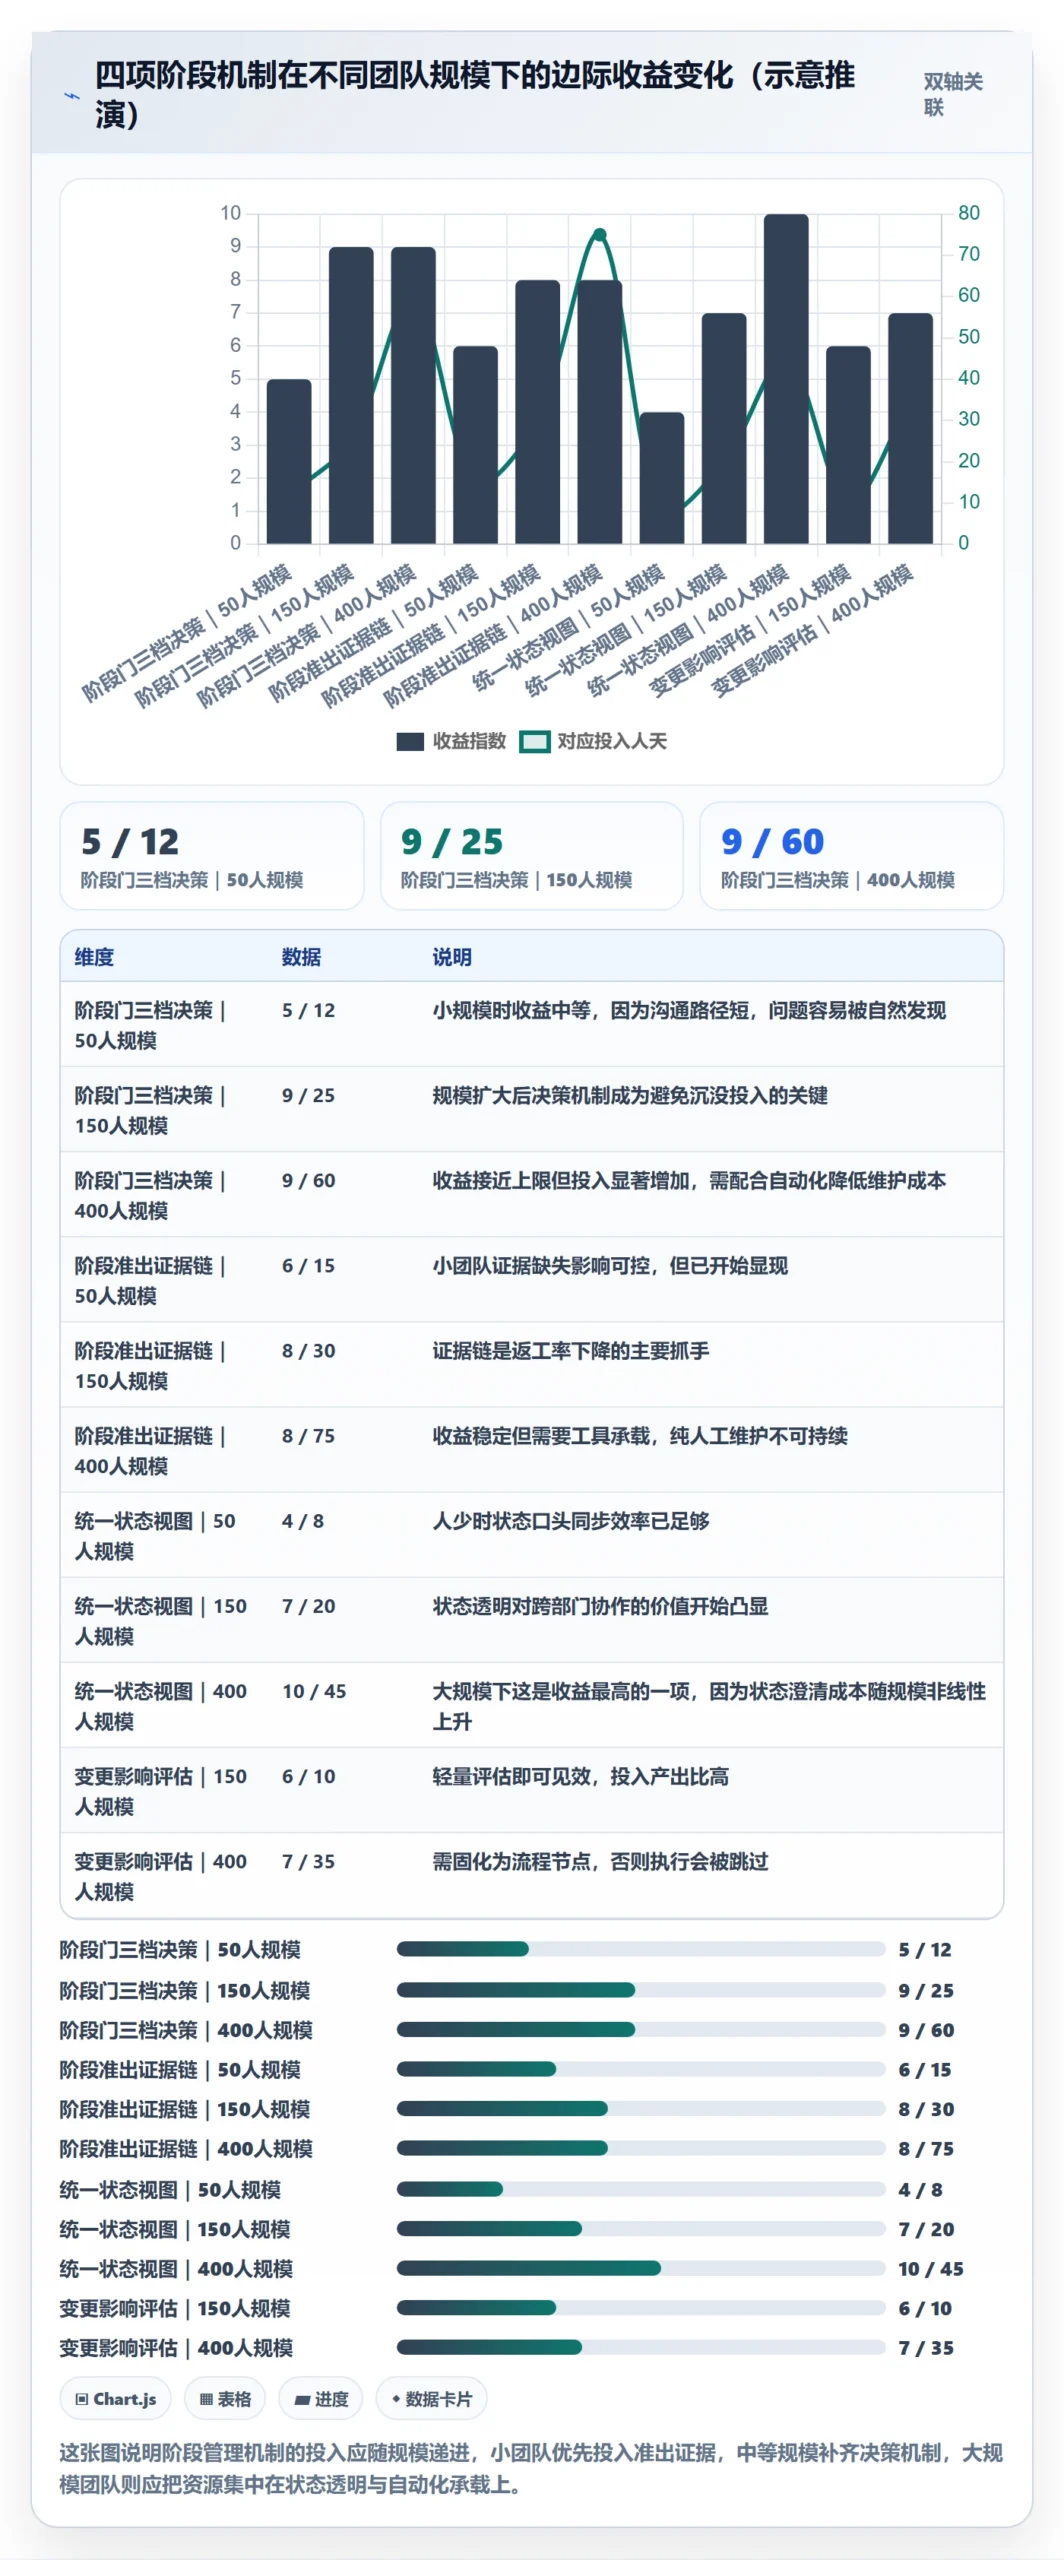
Task: Click the 进度 tag chip
Action: pyautogui.click(x=321, y=2399)
